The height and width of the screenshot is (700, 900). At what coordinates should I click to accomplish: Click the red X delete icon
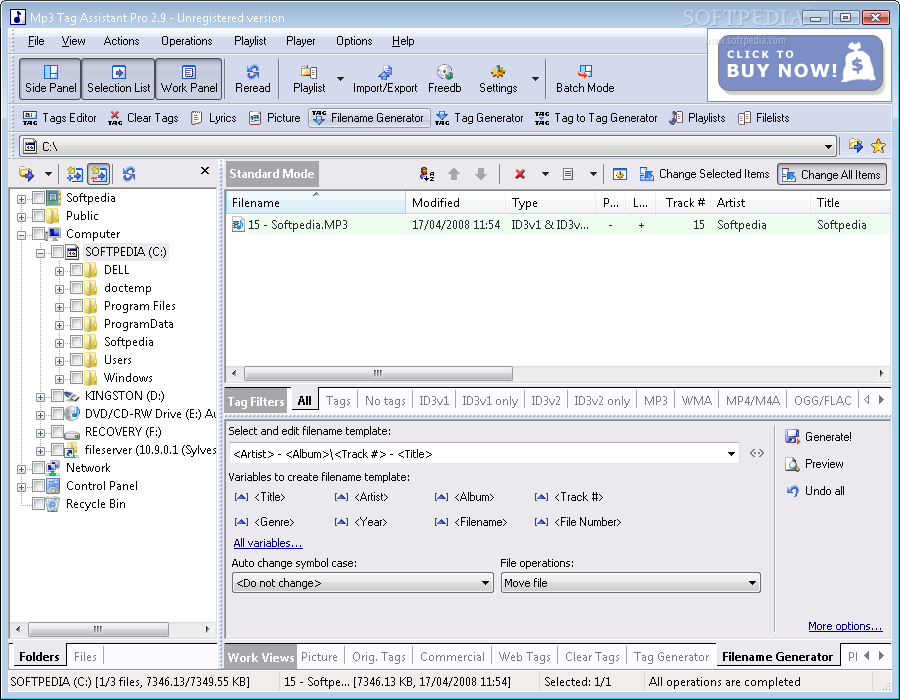coord(520,174)
